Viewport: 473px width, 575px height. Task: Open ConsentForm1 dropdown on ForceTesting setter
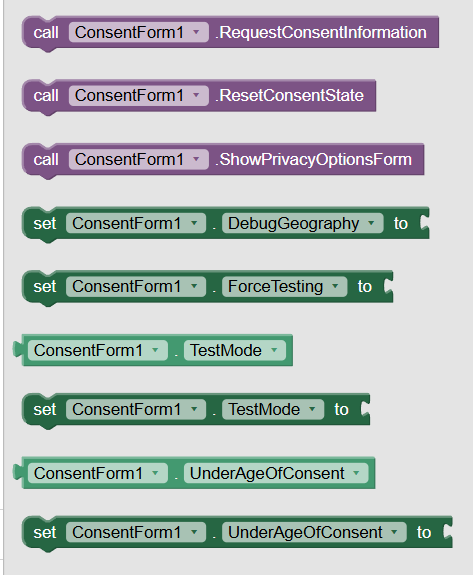136,286
